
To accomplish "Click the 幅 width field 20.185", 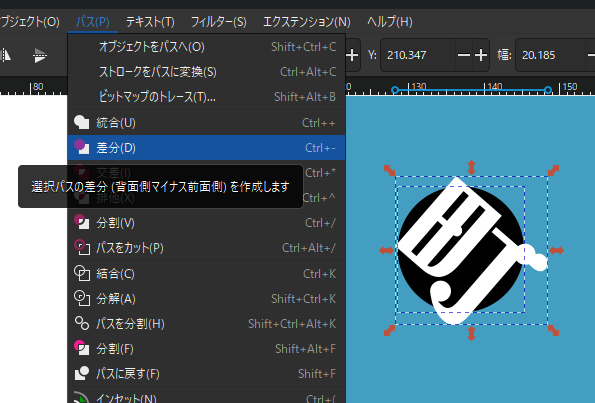I will [550, 55].
